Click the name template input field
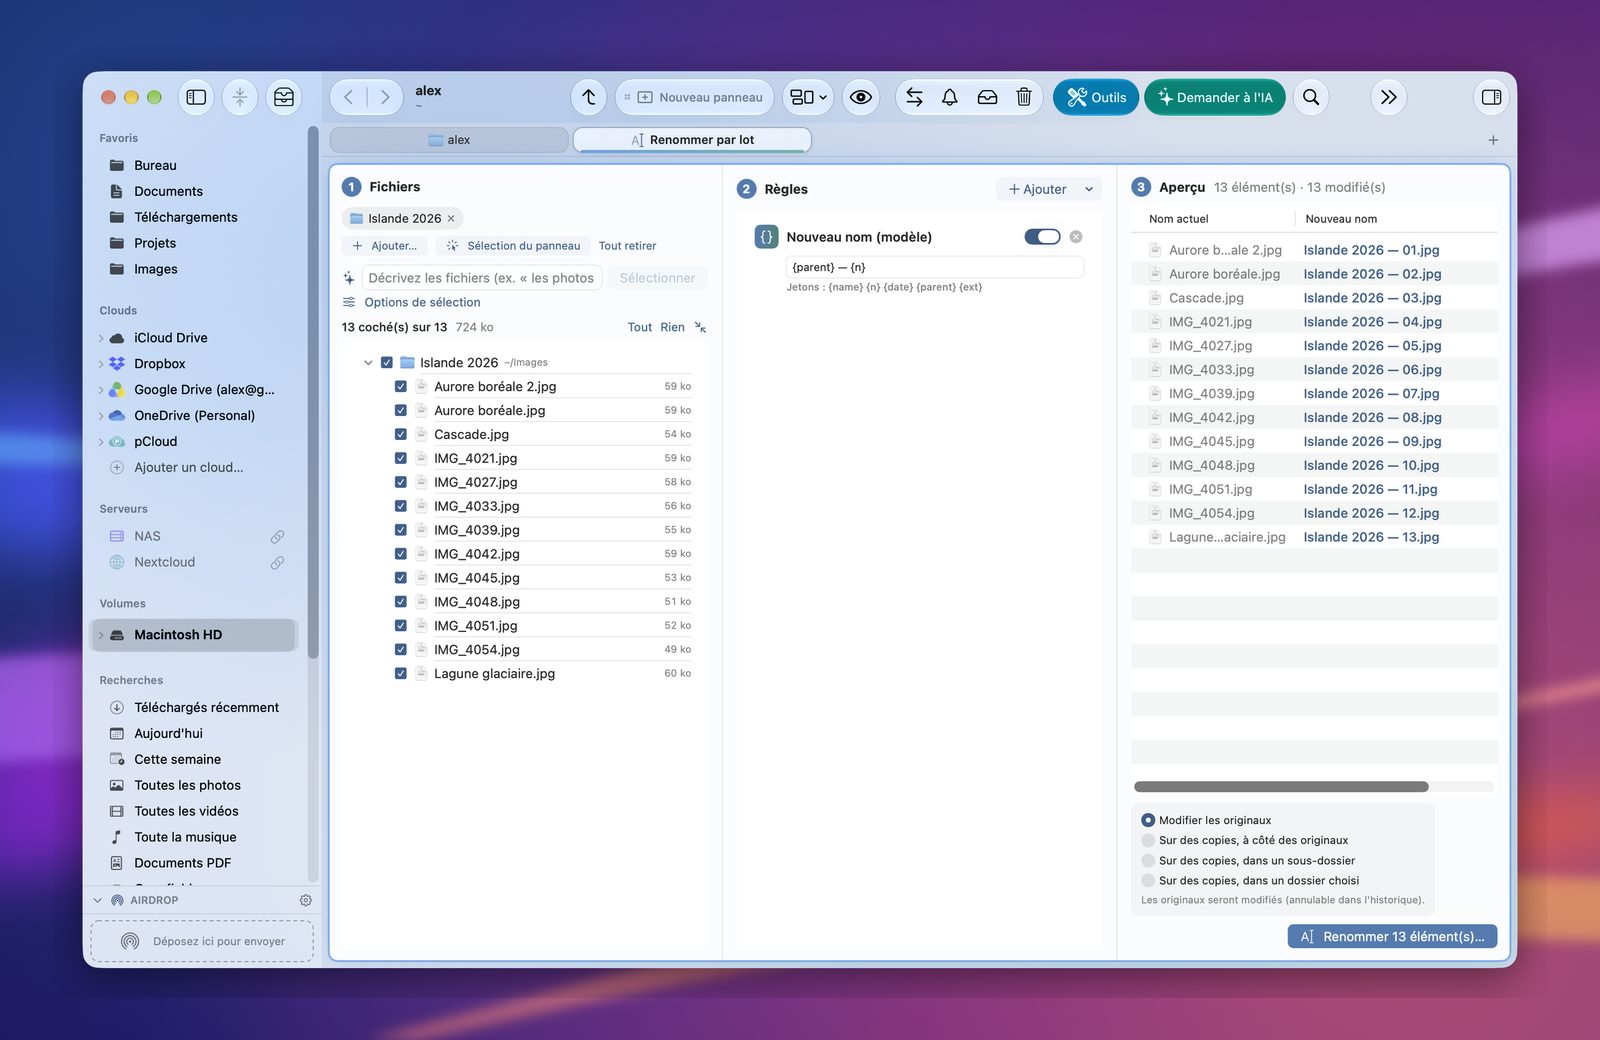The width and height of the screenshot is (1600, 1040). point(935,267)
